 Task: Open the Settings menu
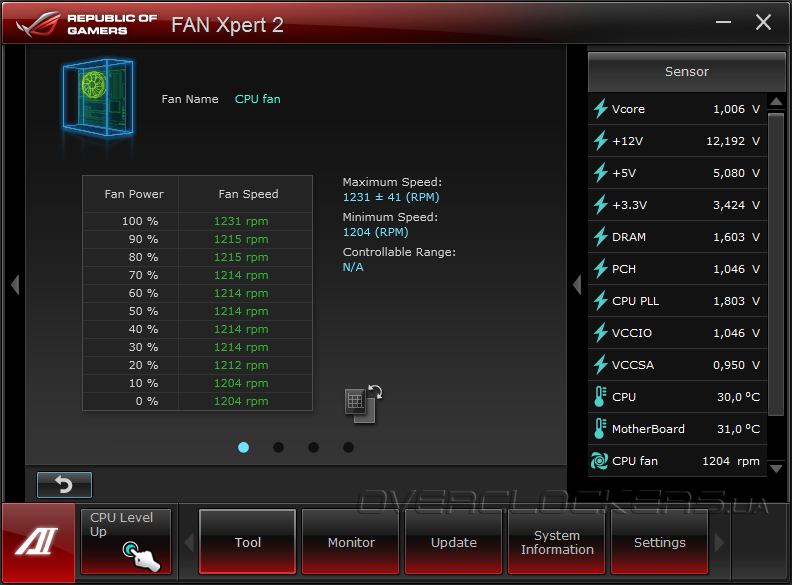[x=660, y=542]
